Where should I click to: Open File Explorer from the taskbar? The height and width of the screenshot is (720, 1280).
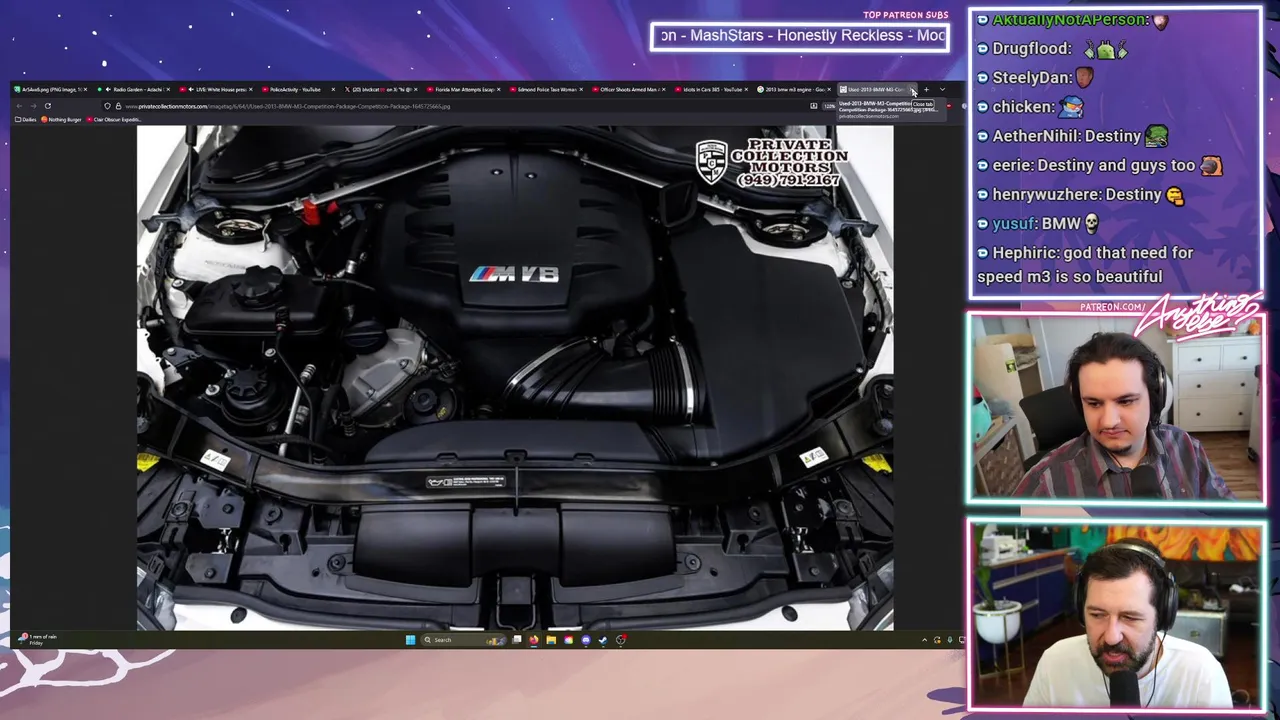click(x=551, y=640)
